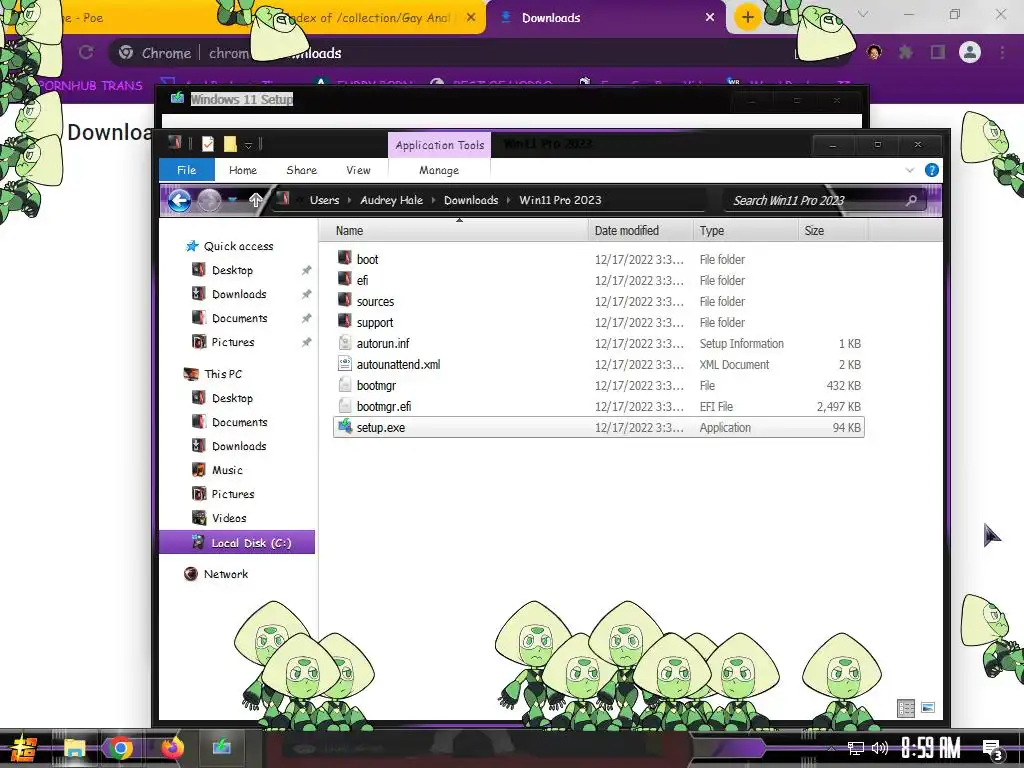Open the Chrome three-dot menu
Screen dimensions: 1024x768
click(1002, 52)
